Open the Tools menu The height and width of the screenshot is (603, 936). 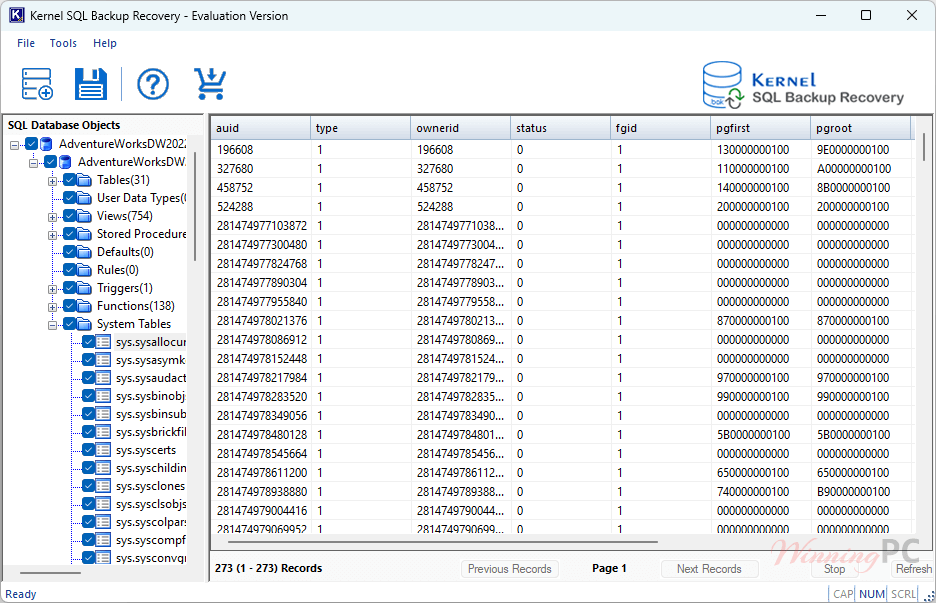tap(63, 43)
